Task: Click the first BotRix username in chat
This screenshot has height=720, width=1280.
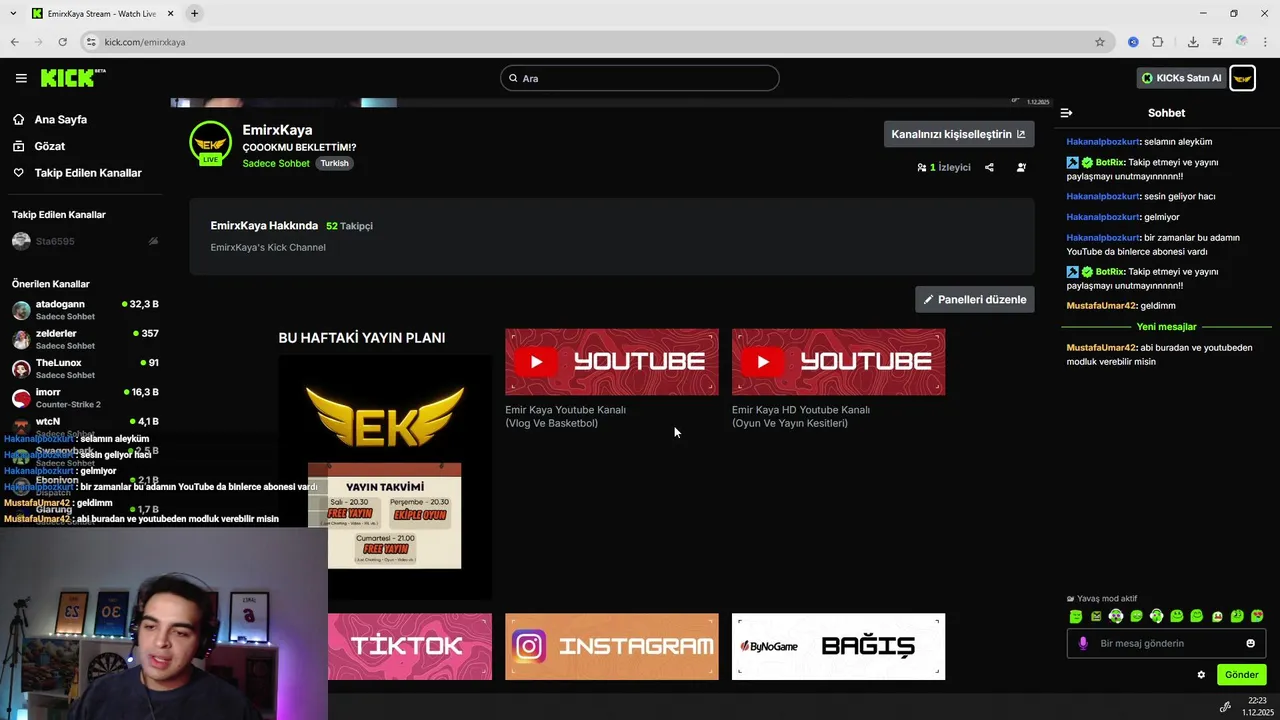Action: point(1110,162)
